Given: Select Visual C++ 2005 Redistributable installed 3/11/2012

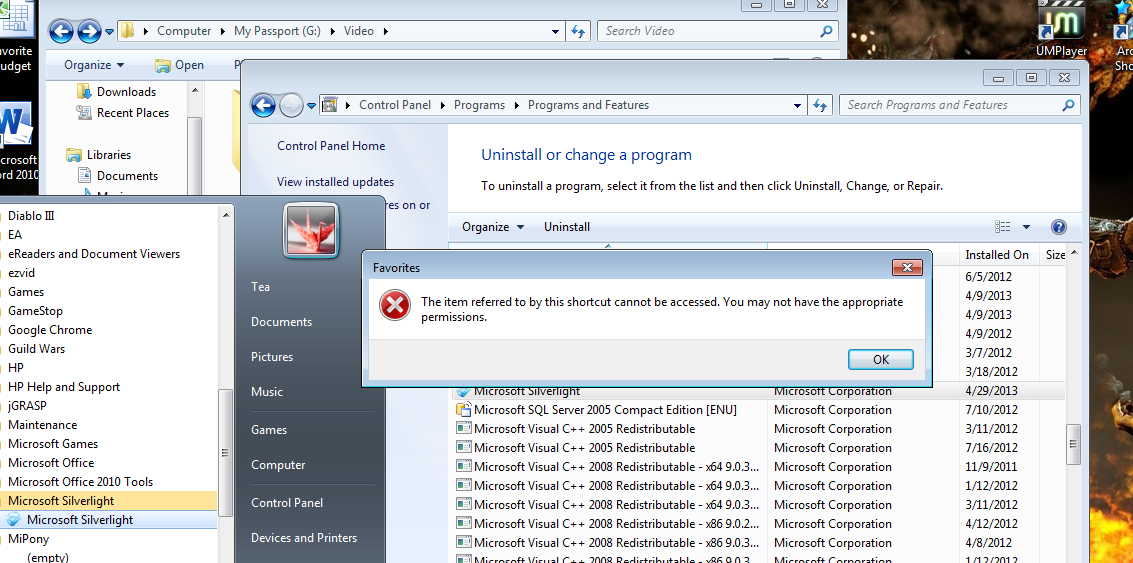Looking at the screenshot, I should (757, 429).
